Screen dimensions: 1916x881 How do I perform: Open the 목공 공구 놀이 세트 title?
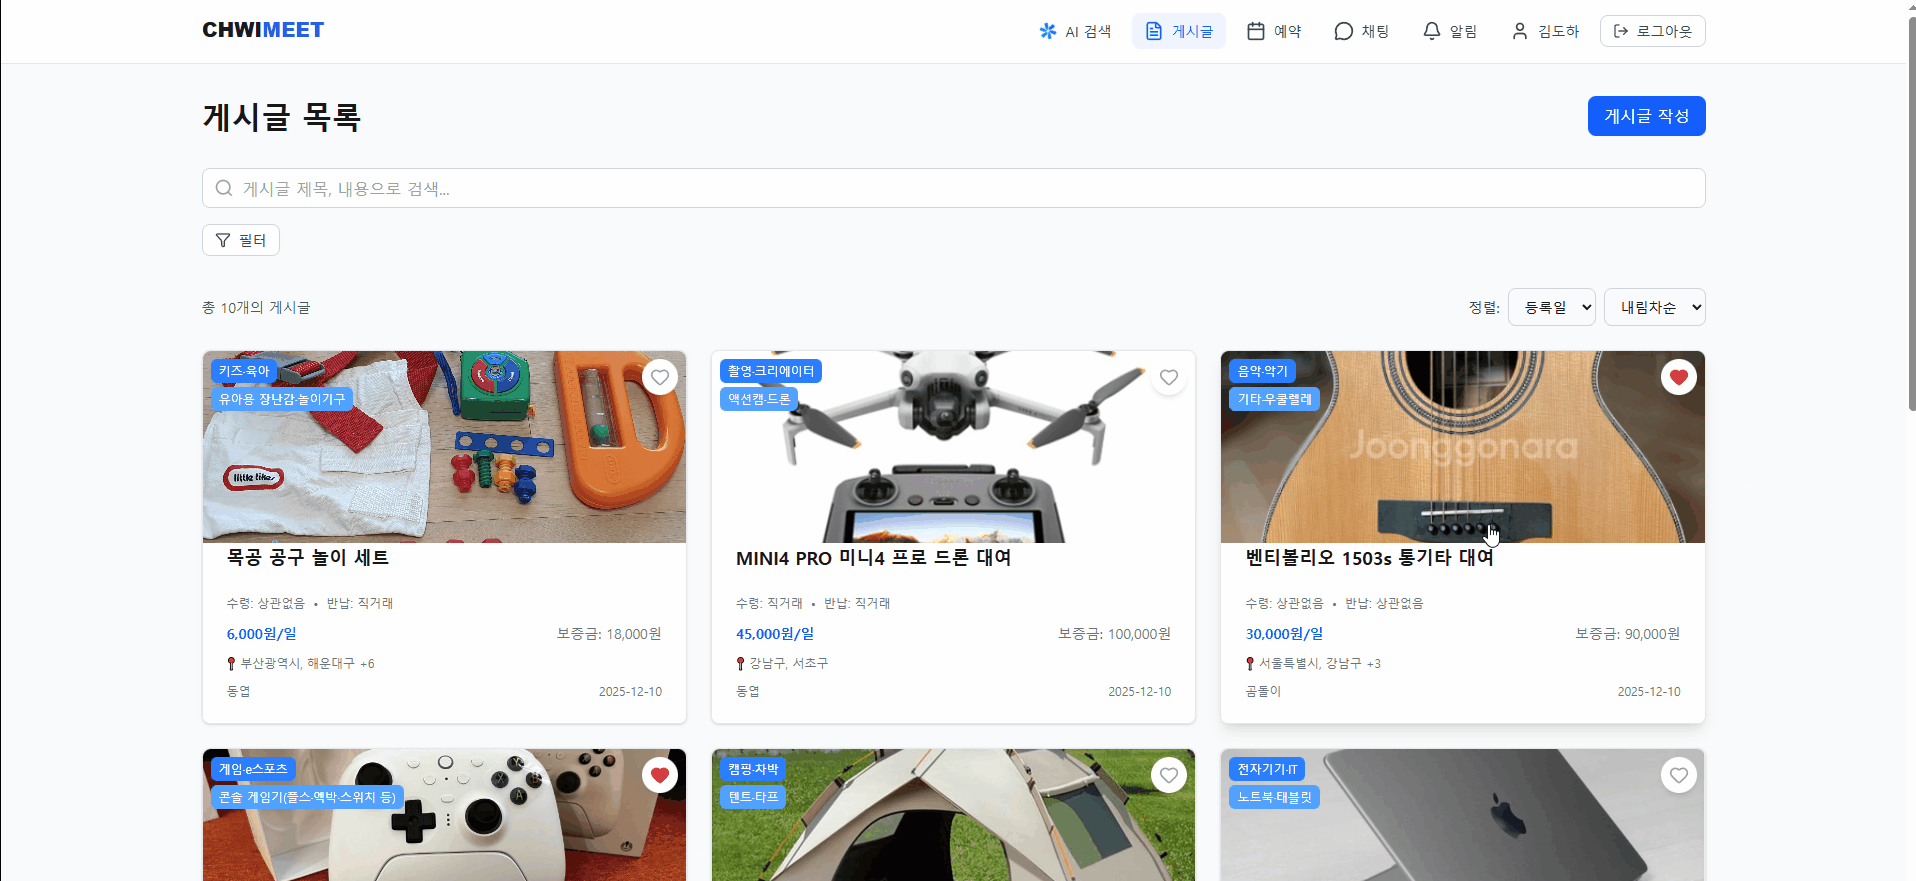(x=308, y=558)
